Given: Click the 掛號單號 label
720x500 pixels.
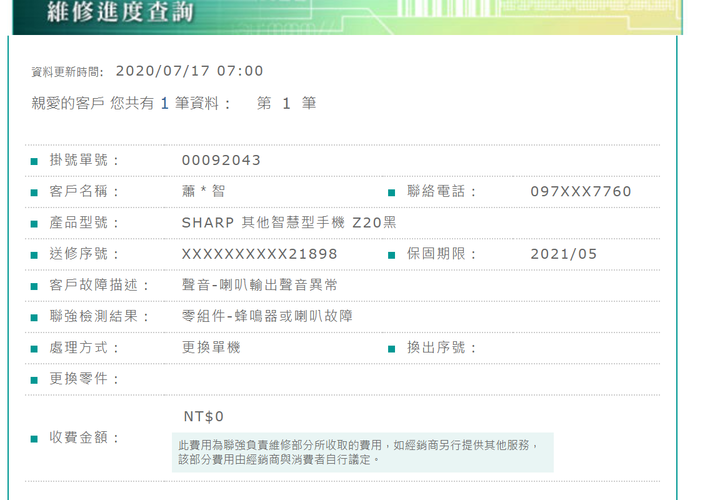Looking at the screenshot, I should click(84, 160).
